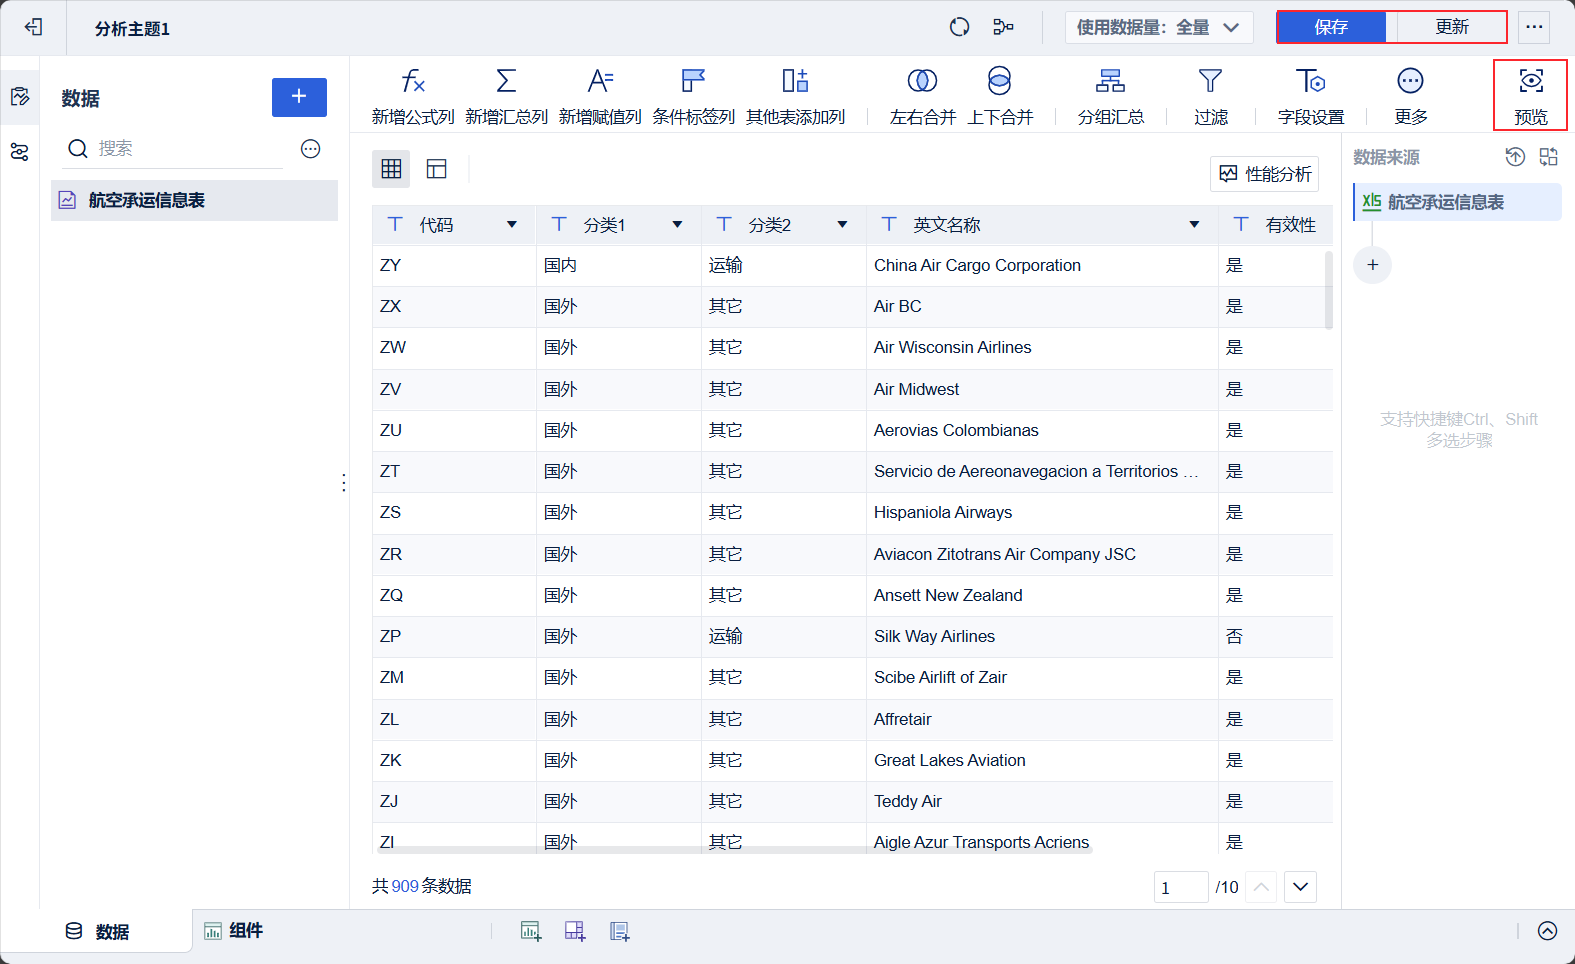Click the 搜索 search field
The image size is (1575, 964).
173,149
